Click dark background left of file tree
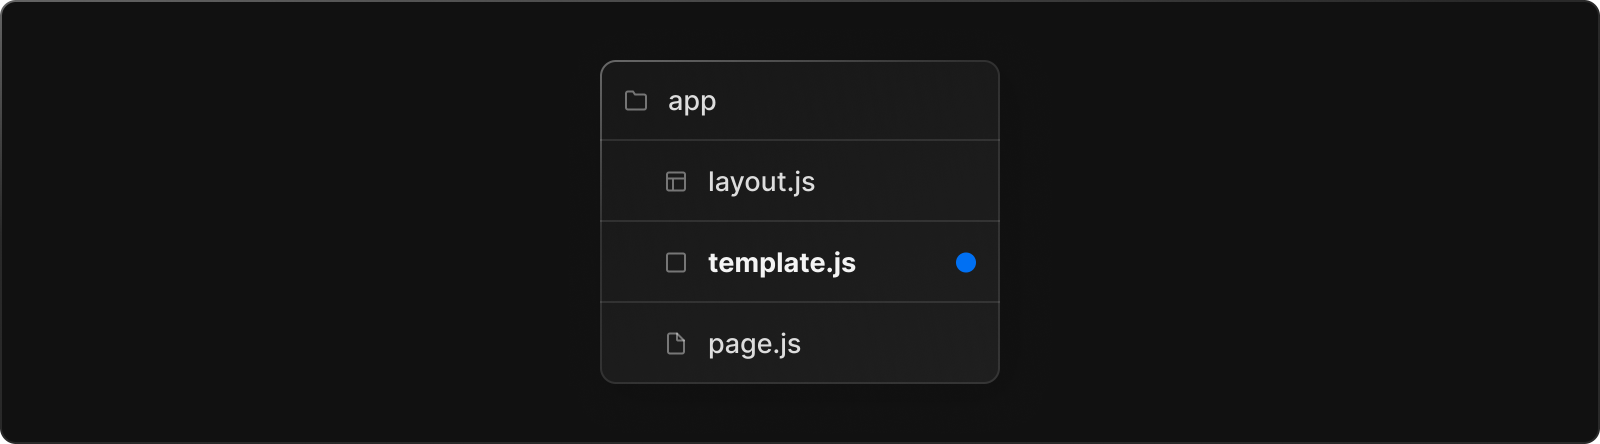Image resolution: width=1600 pixels, height=444 pixels. click(300, 222)
